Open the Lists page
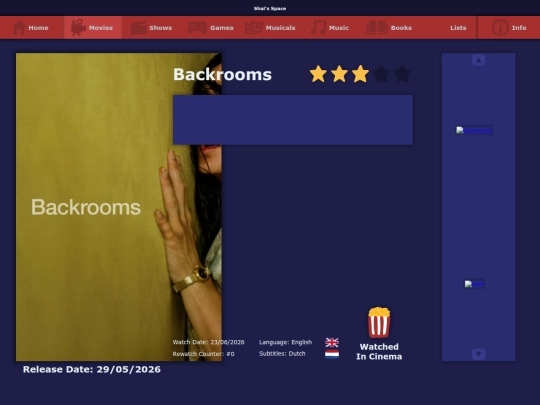 [x=458, y=28]
